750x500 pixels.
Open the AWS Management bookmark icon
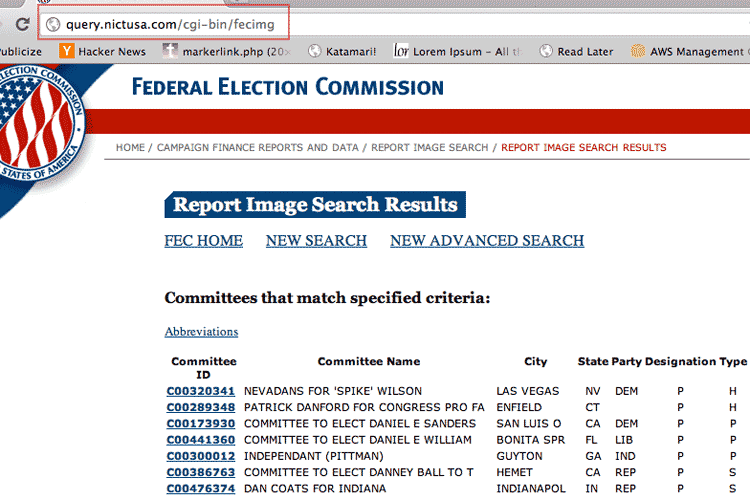[x=638, y=51]
